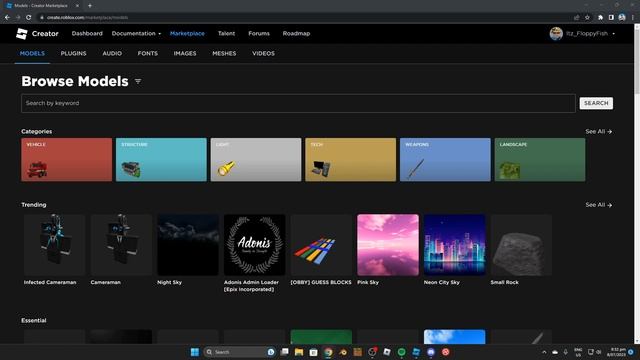Open File Explorer from the taskbar
The width and height of the screenshot is (640, 360).
299,352
